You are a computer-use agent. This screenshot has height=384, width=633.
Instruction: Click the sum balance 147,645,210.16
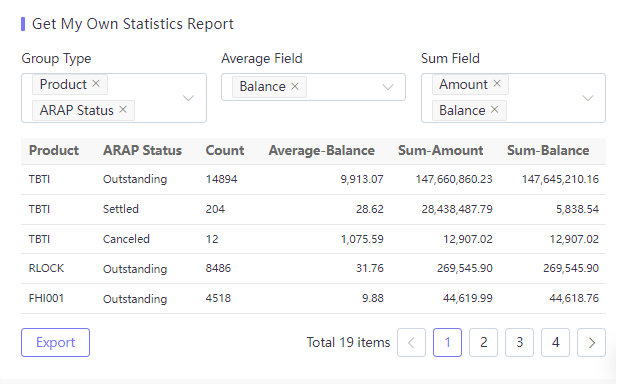click(x=560, y=179)
